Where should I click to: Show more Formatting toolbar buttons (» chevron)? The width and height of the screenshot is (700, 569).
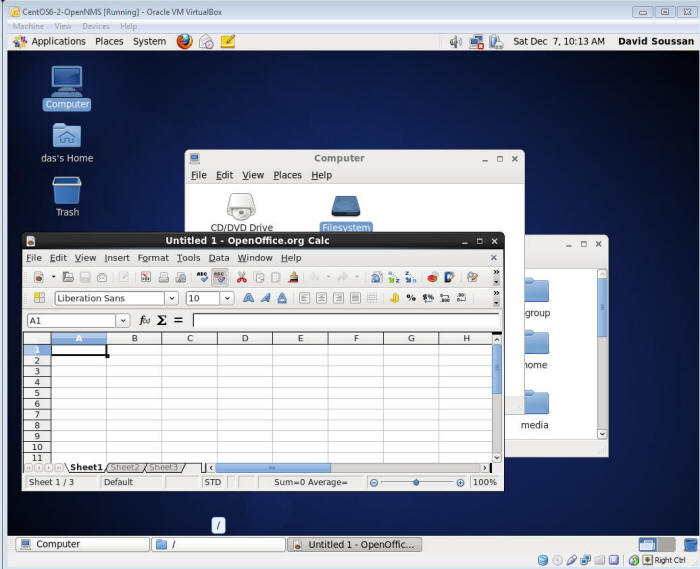pyautogui.click(x=496, y=293)
